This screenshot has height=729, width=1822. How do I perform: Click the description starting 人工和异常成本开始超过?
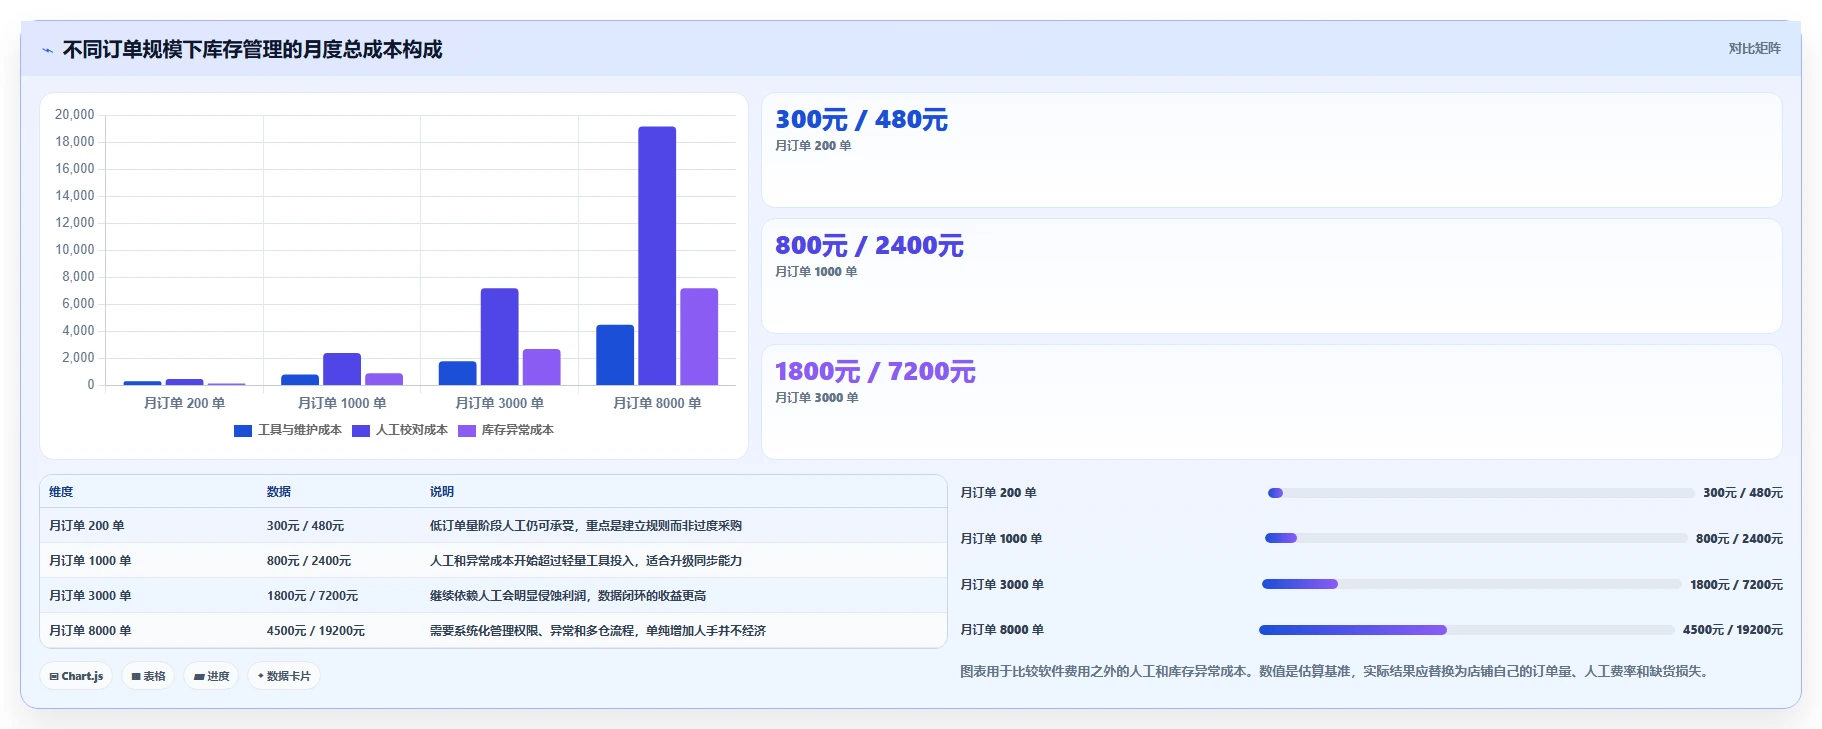[x=586, y=561]
